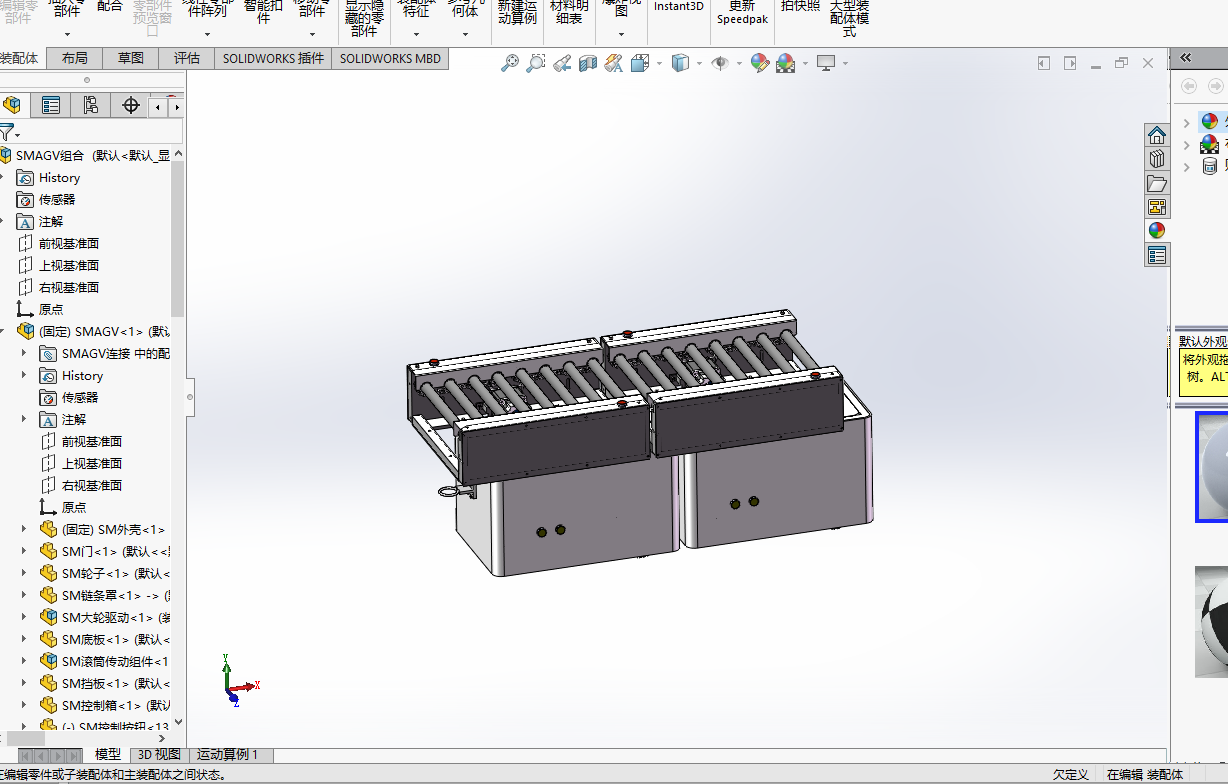The height and width of the screenshot is (784, 1228).
Task: Switch to SOLIDWORKS 插件 tab
Action: coord(273,58)
